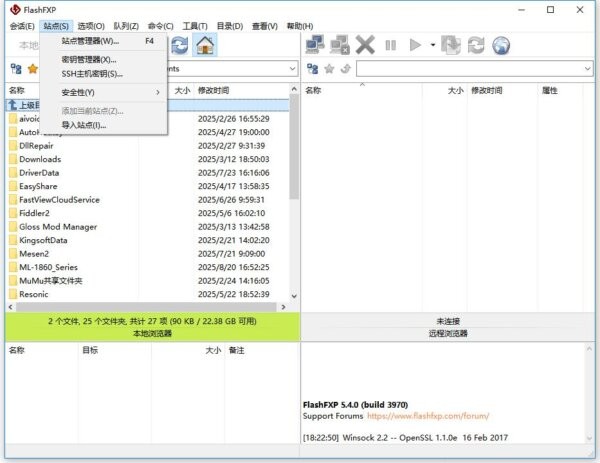
Task: Click the globe icon in remote toolbar
Action: (501, 45)
